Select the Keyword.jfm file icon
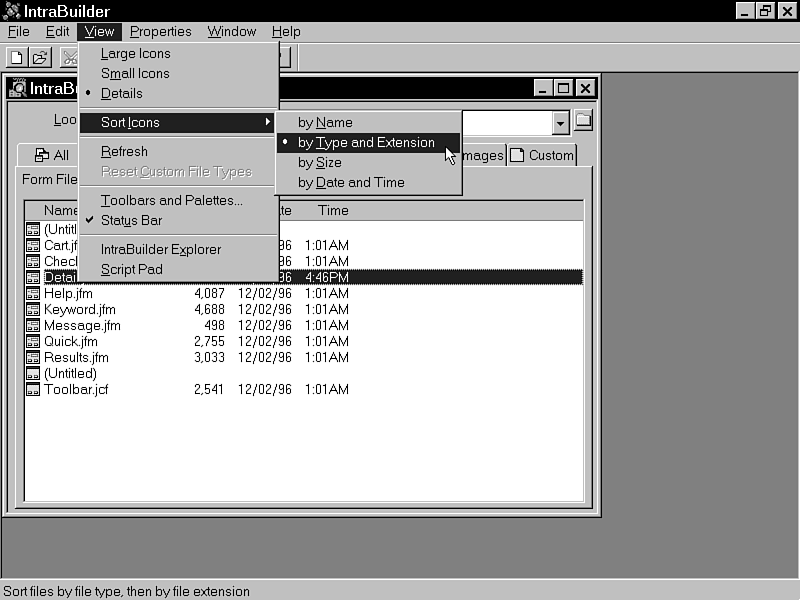The image size is (800, 600). 33,310
